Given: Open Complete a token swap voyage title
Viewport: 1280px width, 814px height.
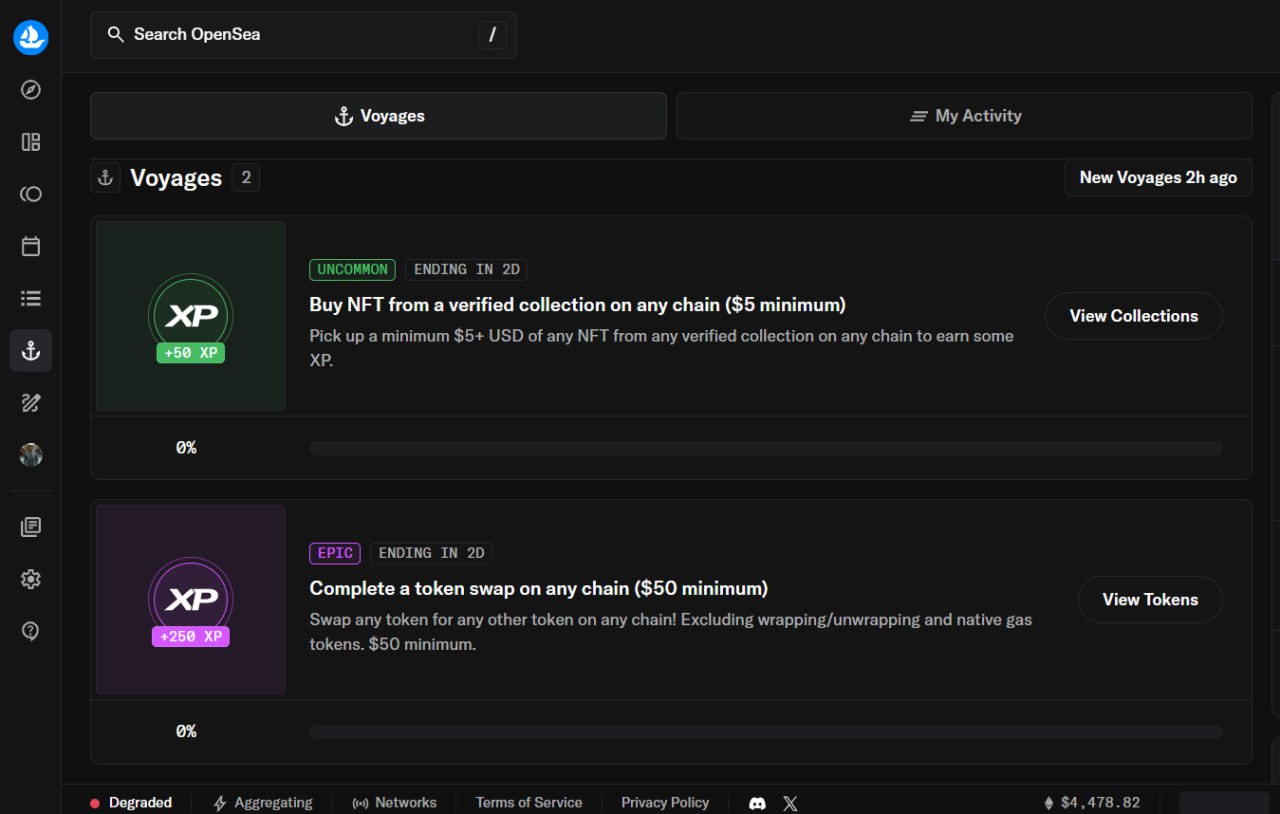Looking at the screenshot, I should (538, 588).
